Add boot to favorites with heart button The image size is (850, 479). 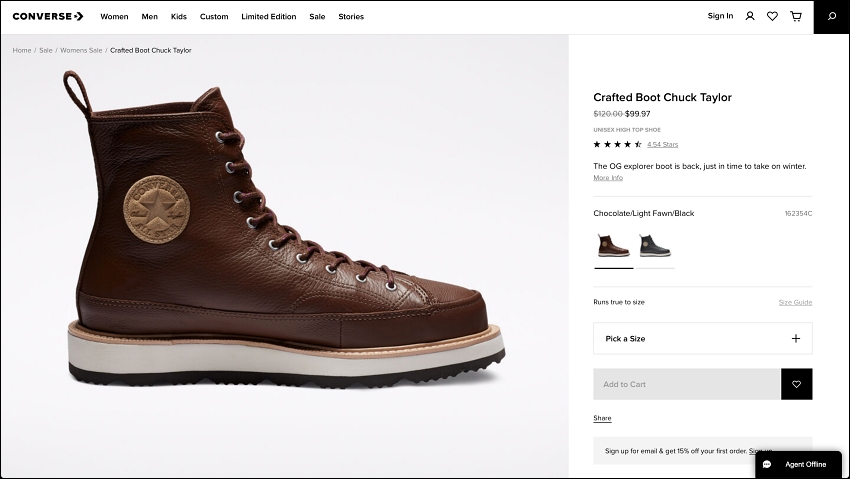[796, 384]
